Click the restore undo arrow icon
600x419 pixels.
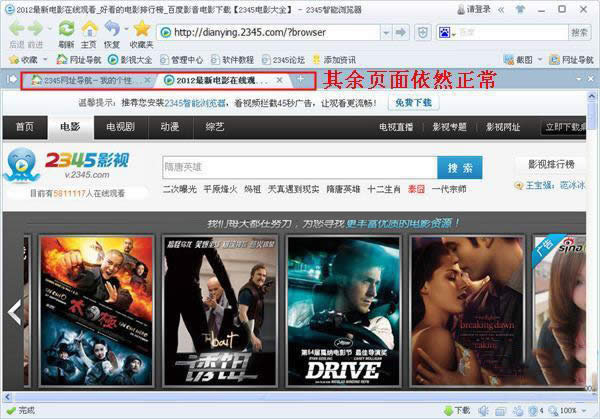pos(112,28)
